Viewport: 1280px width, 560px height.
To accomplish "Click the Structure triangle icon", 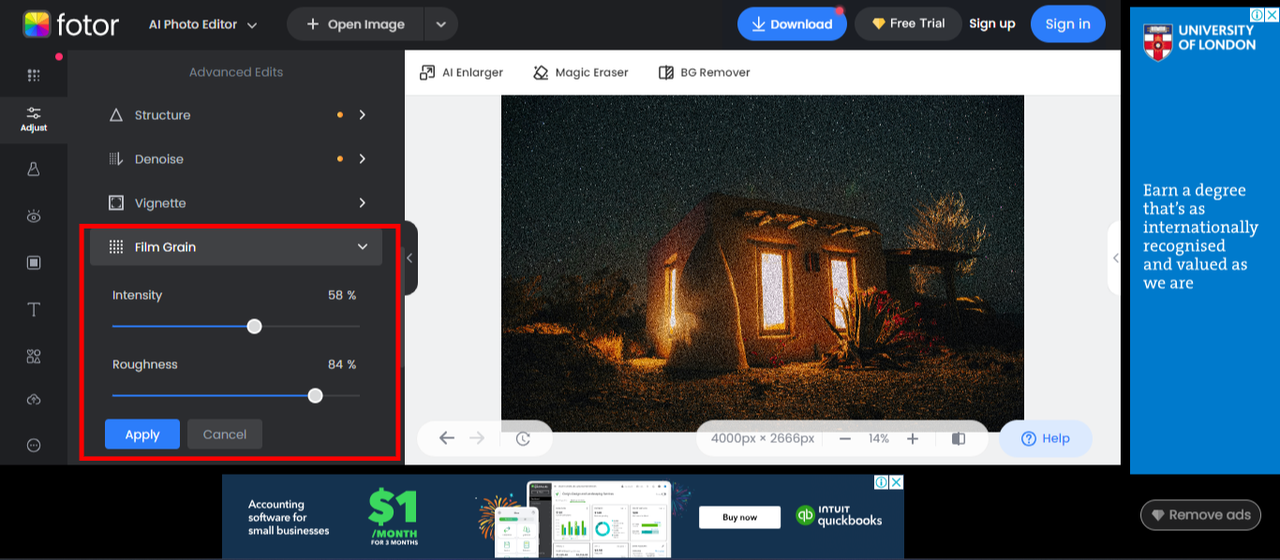I will (x=116, y=115).
